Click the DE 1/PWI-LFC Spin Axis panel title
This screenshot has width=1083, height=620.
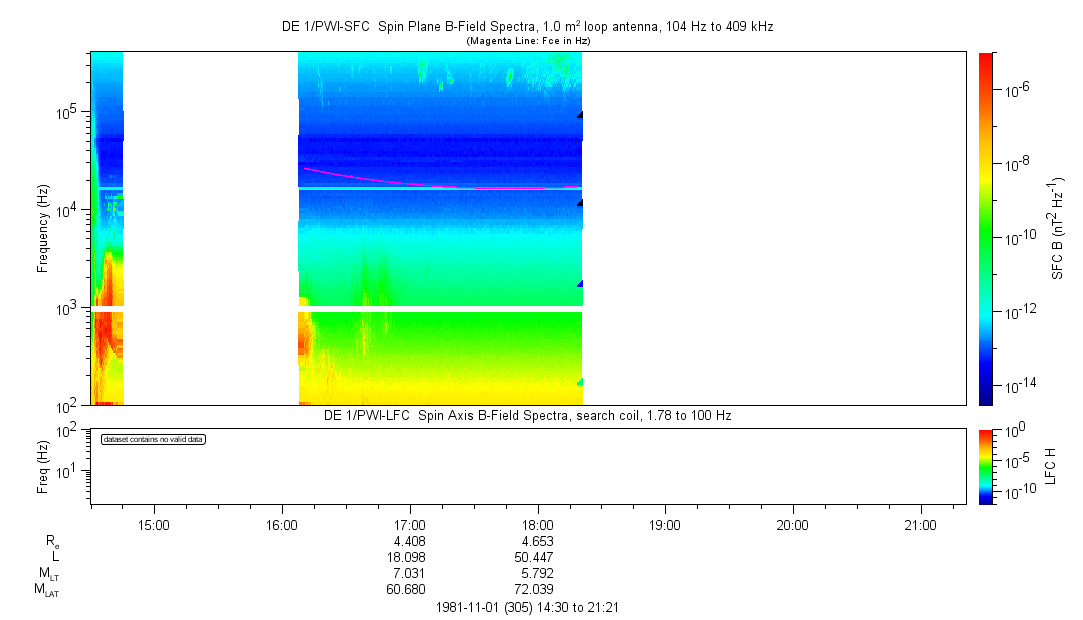pyautogui.click(x=527, y=415)
